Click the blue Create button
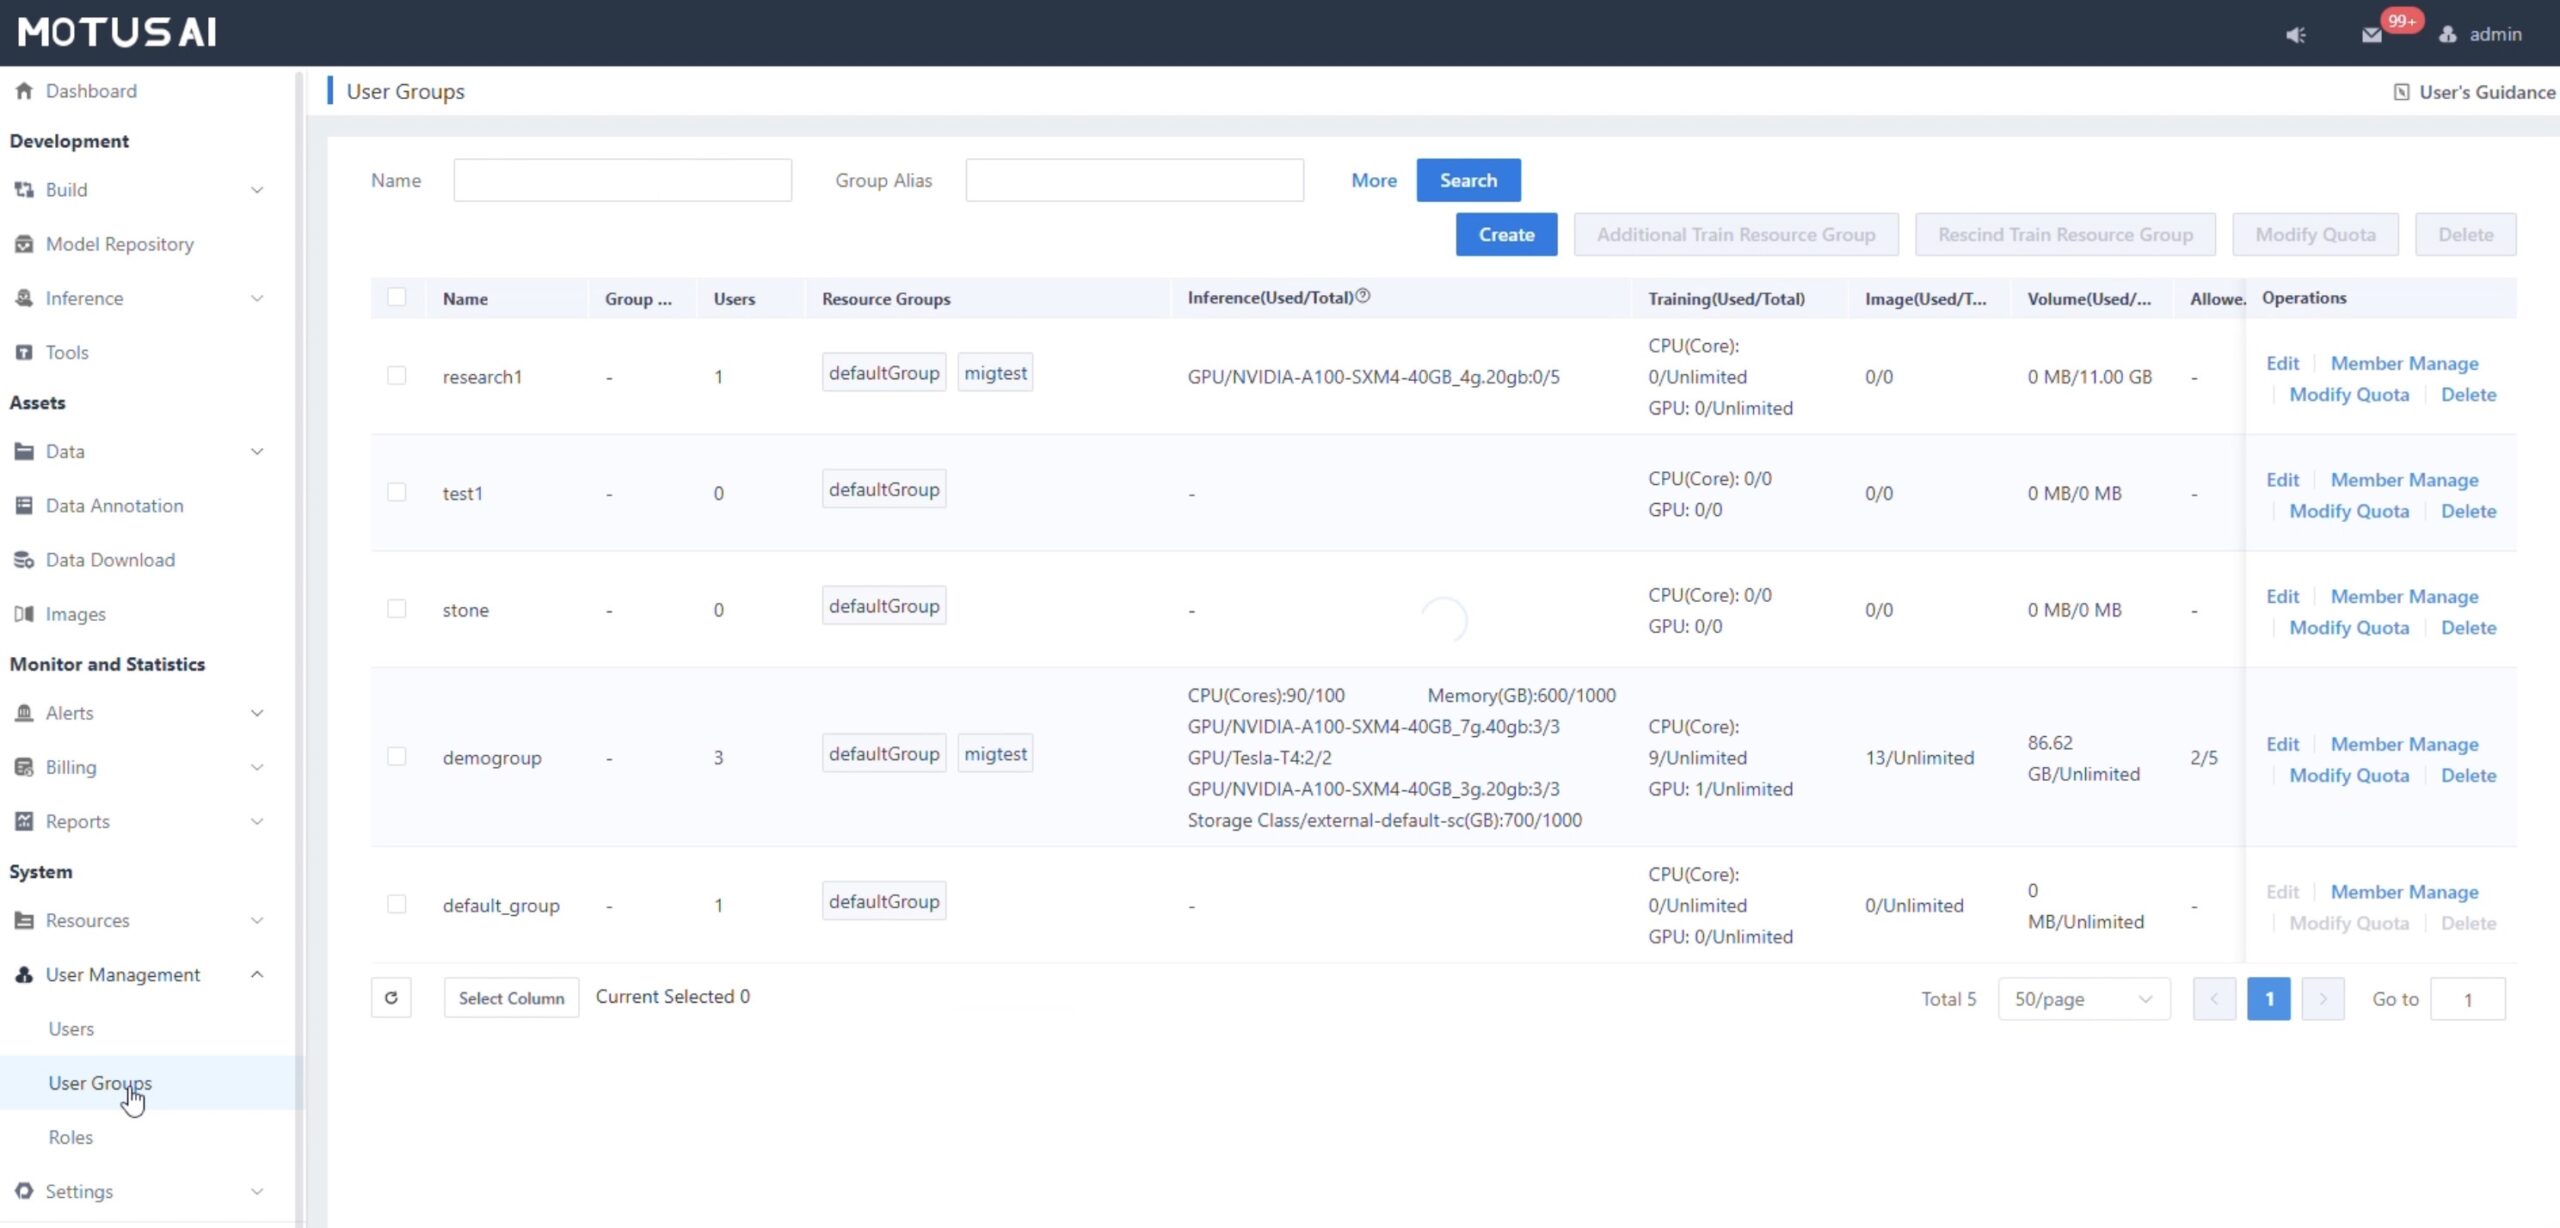Screen dimensions: 2560x1228 [x=1505, y=235]
